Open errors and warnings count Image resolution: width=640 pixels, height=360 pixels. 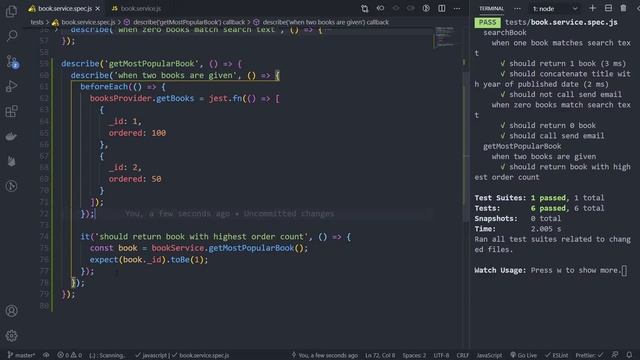pos(69,355)
